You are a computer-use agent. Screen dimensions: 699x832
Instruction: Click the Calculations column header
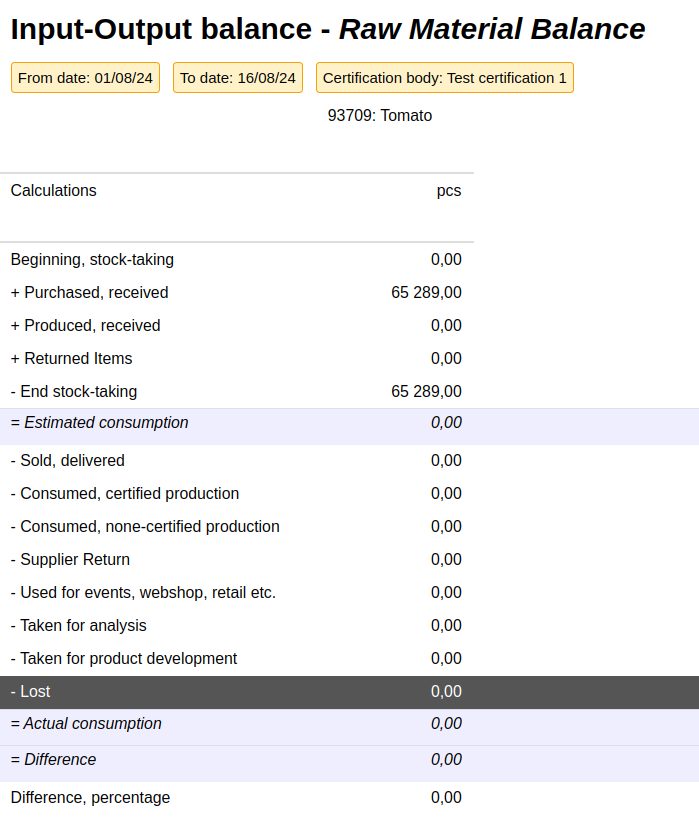pos(54,191)
